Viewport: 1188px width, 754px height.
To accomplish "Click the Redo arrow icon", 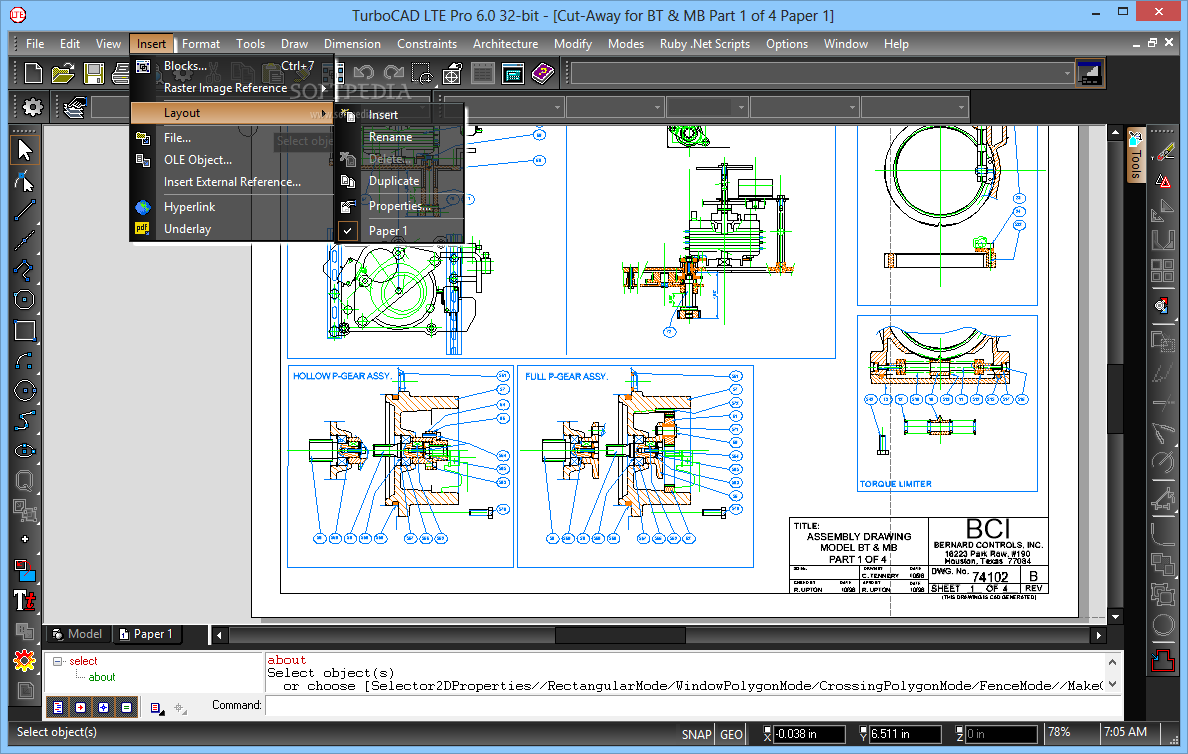I will coord(394,73).
